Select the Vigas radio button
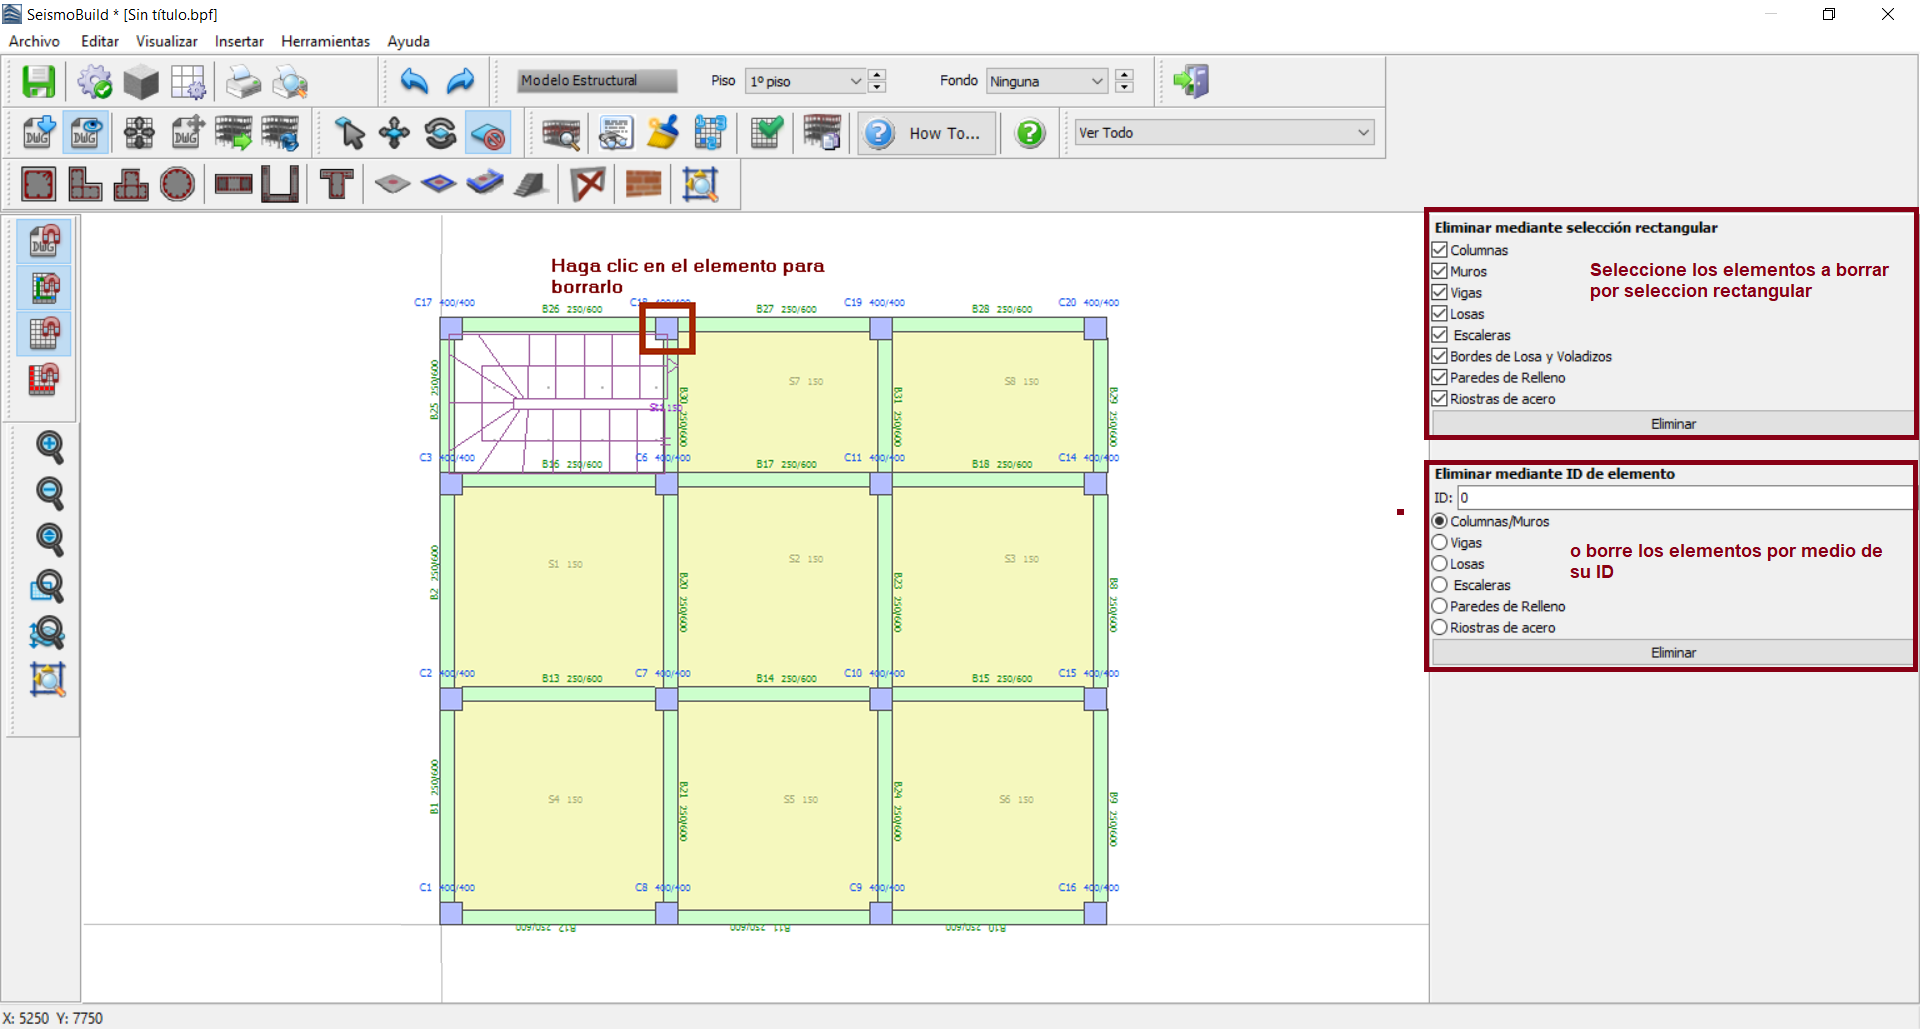This screenshot has width=1920, height=1029. [x=1440, y=543]
